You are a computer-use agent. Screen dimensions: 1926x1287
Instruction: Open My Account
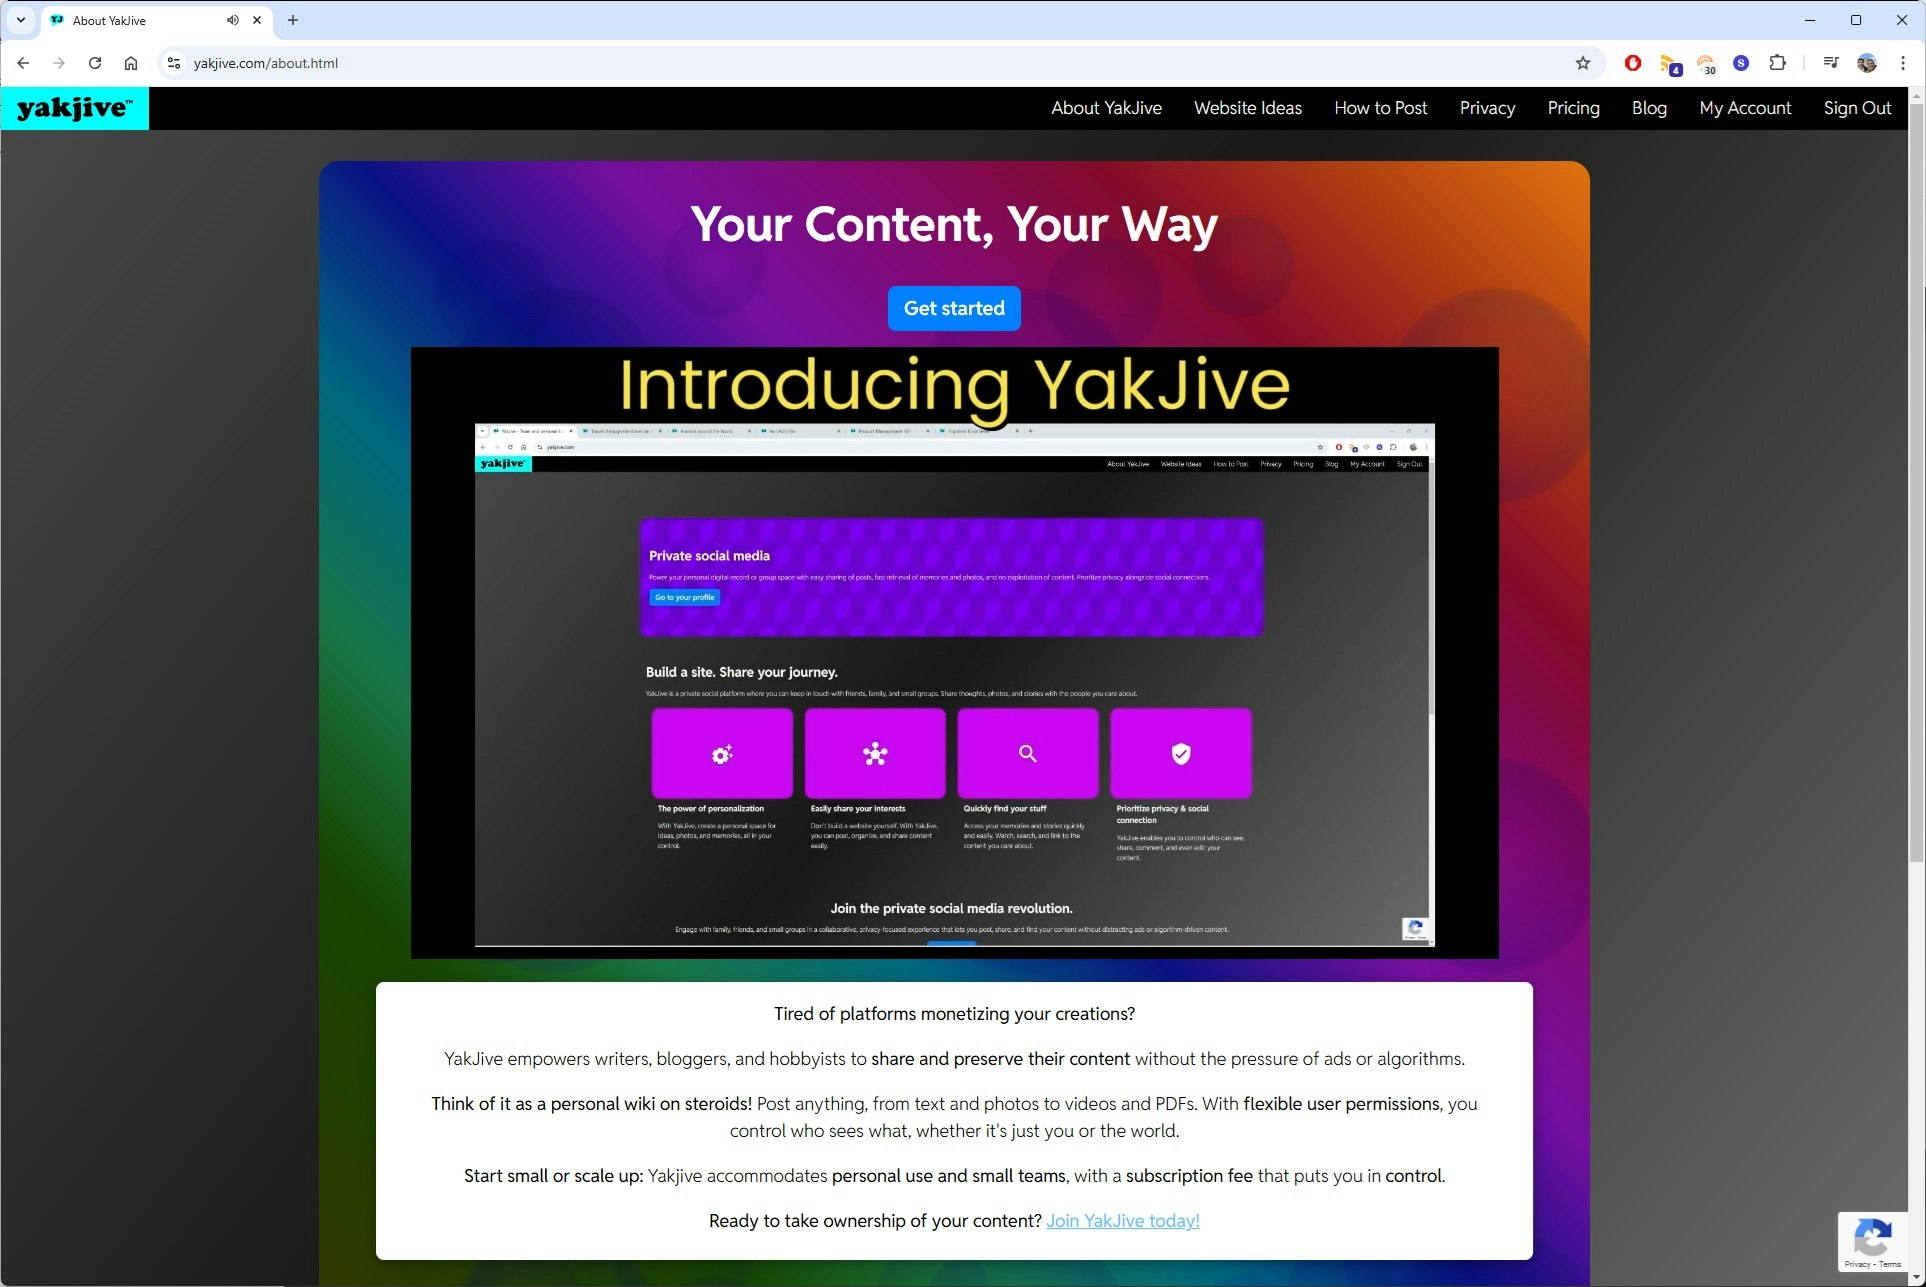(x=1745, y=108)
